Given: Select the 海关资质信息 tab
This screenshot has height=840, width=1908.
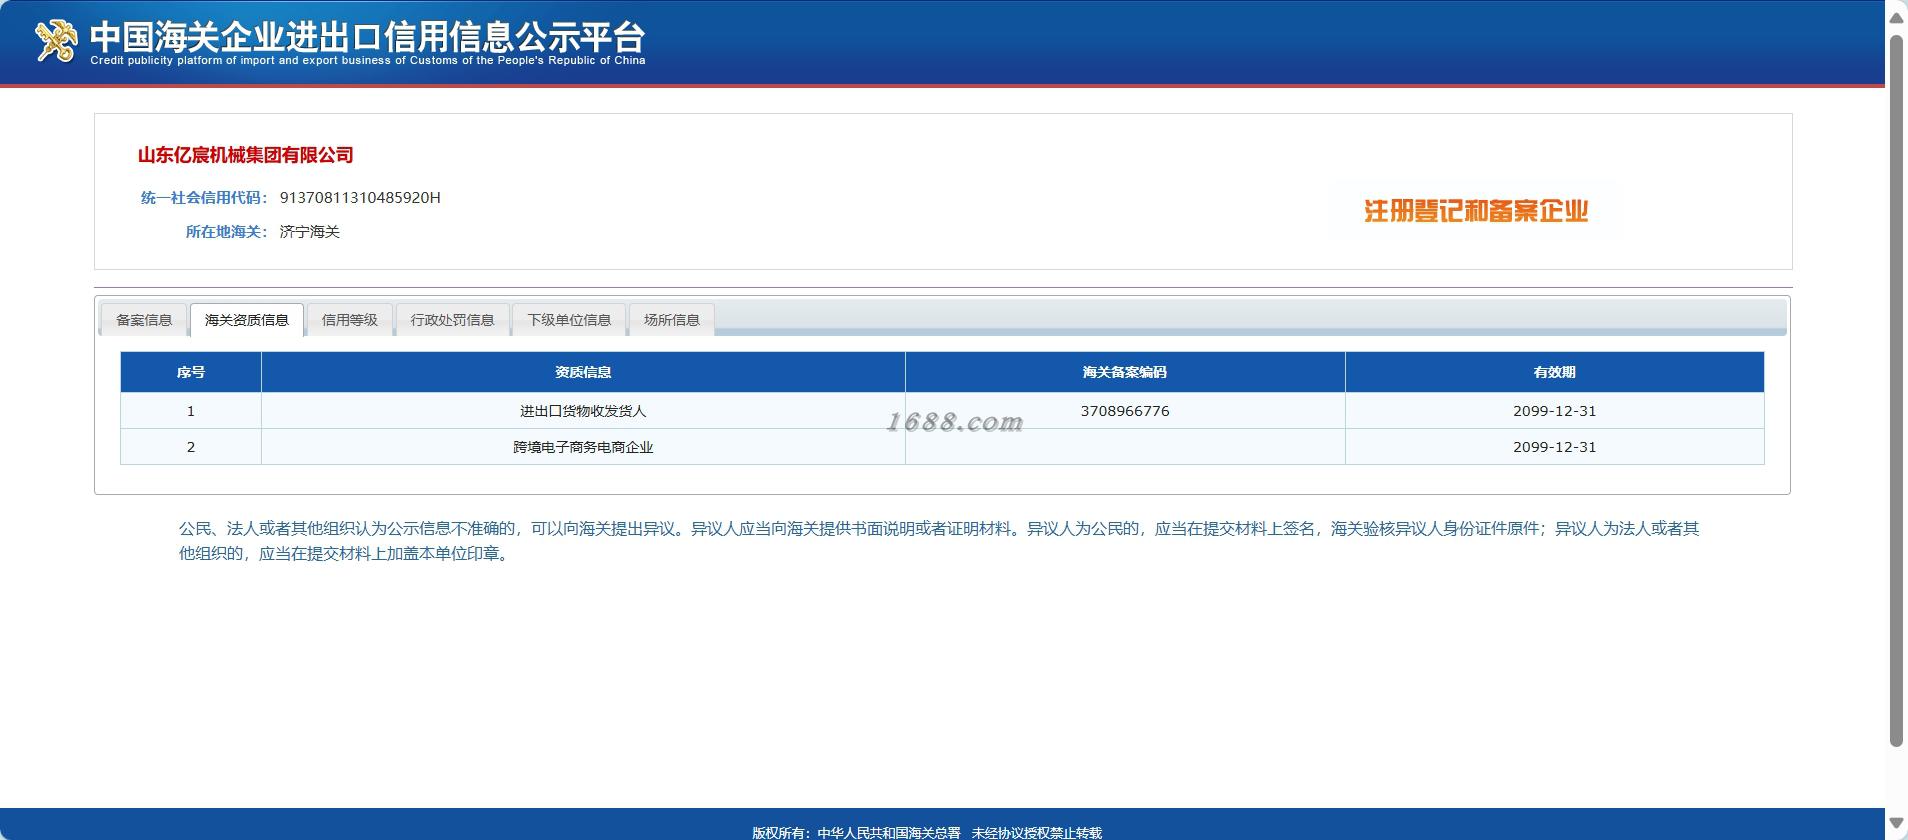Looking at the screenshot, I should pos(247,320).
